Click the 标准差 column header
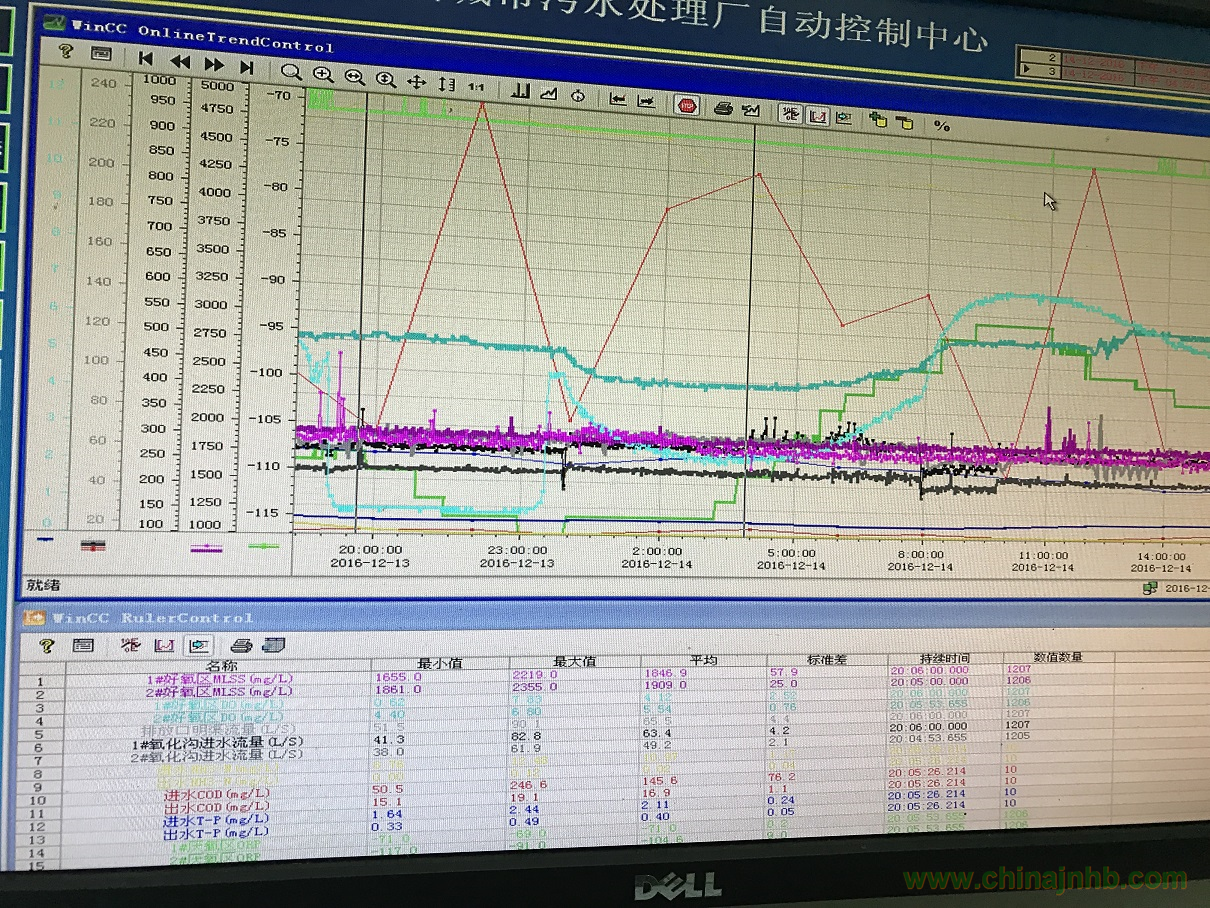This screenshot has height=908, width=1210. (x=828, y=659)
